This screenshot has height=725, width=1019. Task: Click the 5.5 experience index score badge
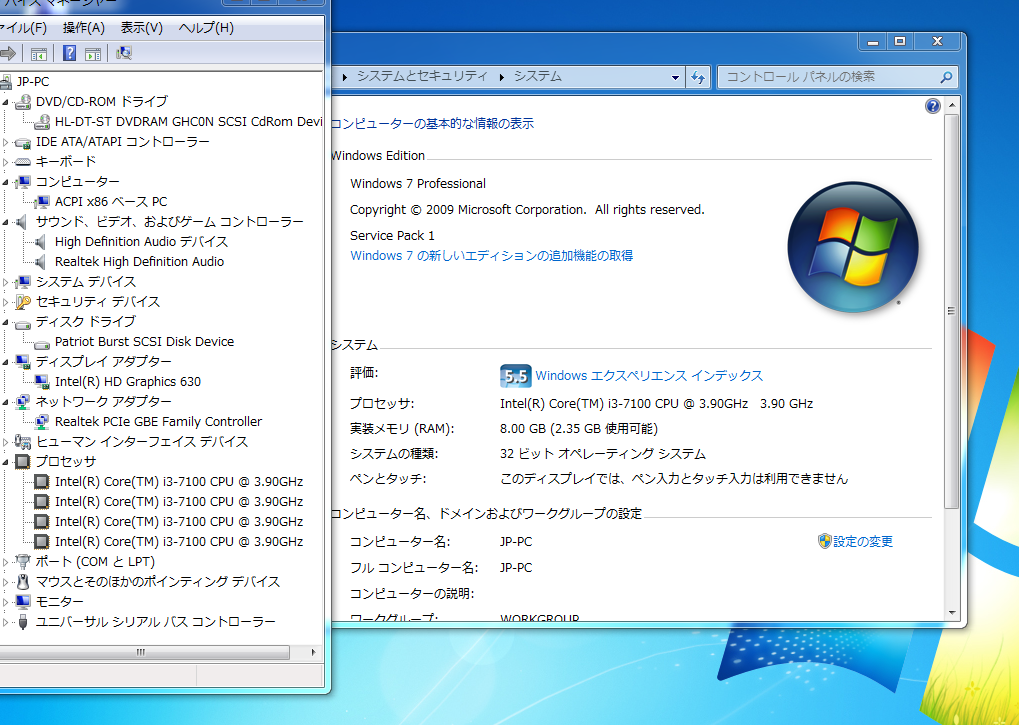tap(515, 375)
